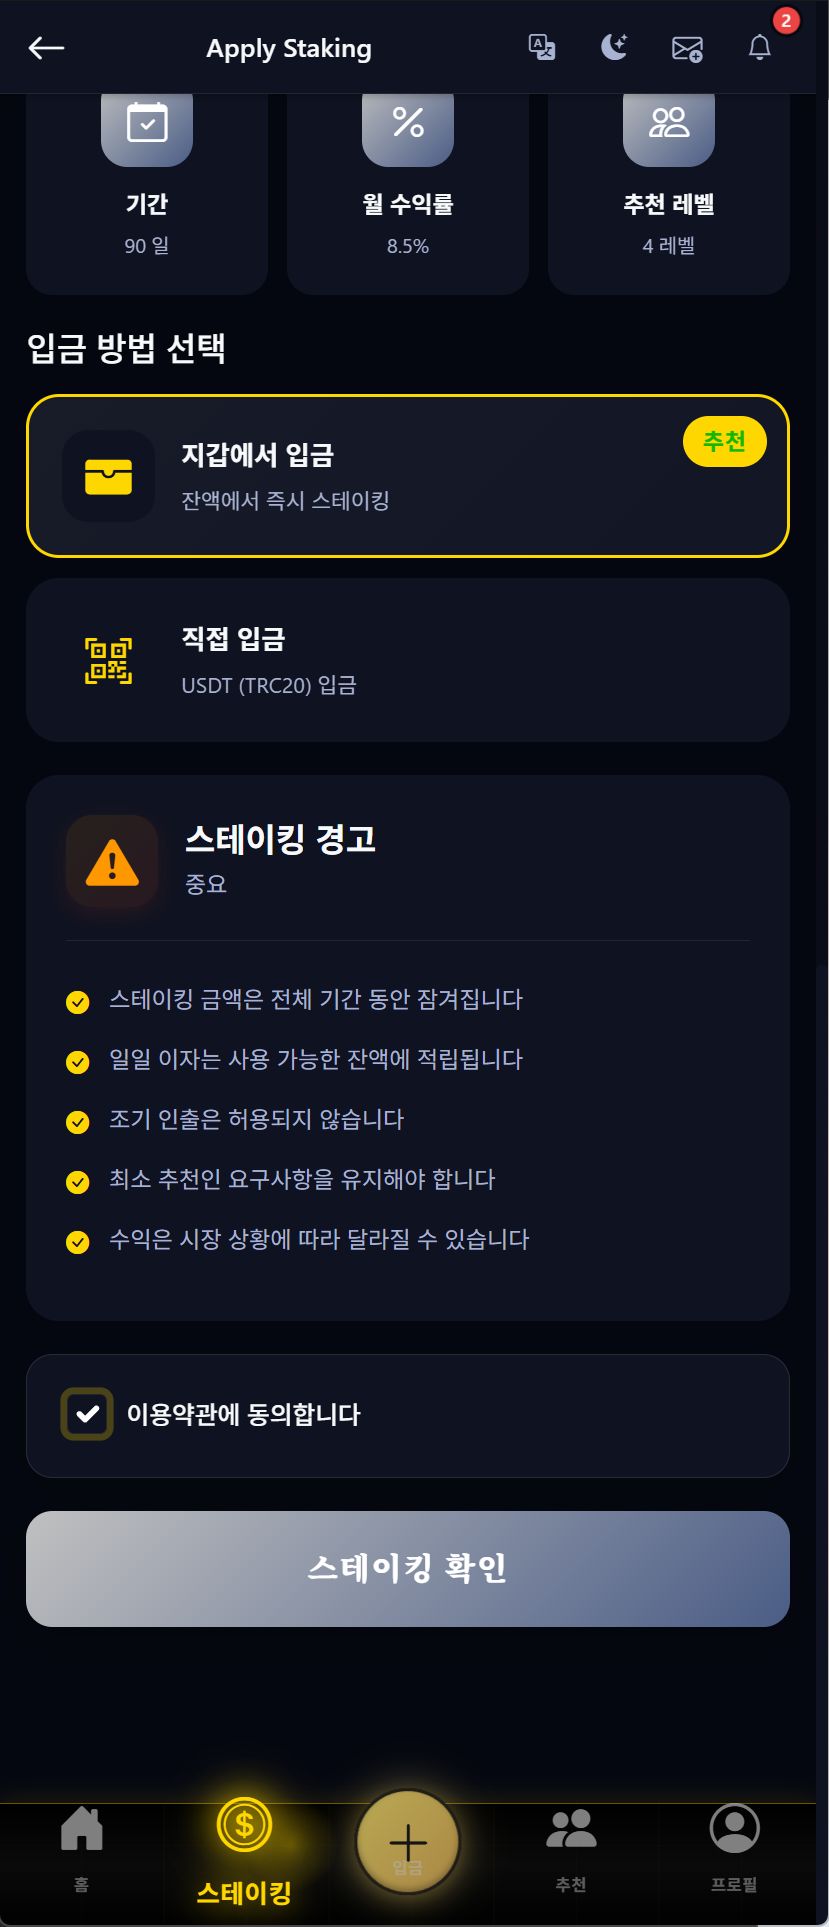
Task: Click the 스테이킹 확인 button
Action: pos(408,1569)
